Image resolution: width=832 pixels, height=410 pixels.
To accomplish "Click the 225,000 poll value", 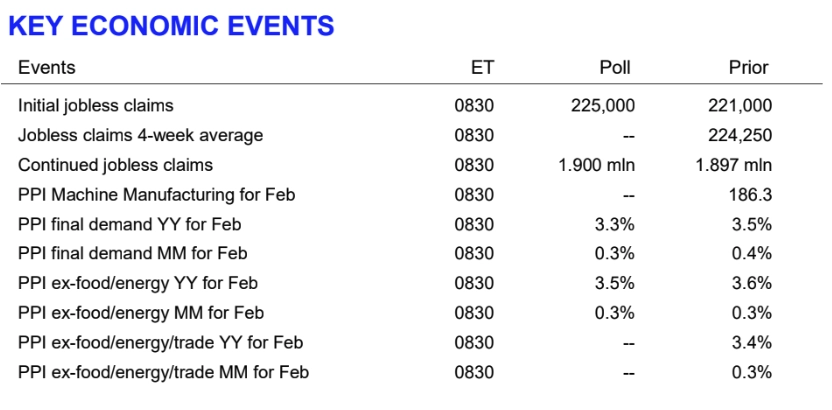I will pos(603,105).
